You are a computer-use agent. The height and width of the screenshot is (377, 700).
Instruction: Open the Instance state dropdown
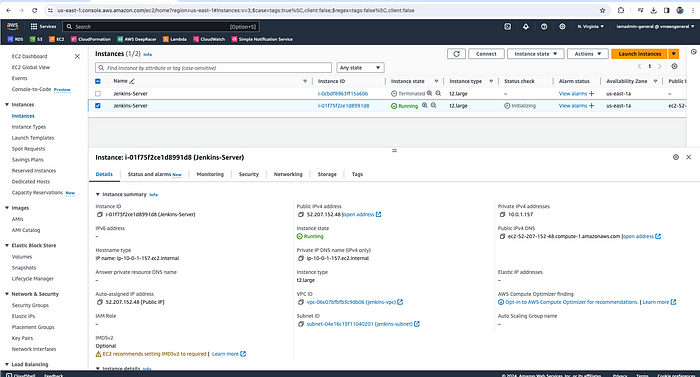535,54
